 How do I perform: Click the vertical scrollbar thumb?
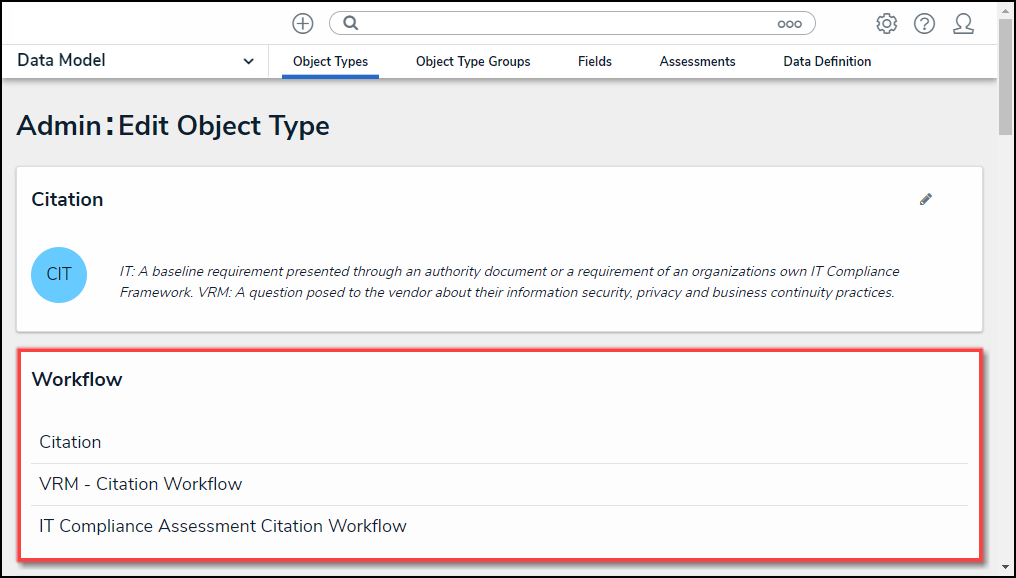coord(1006,75)
